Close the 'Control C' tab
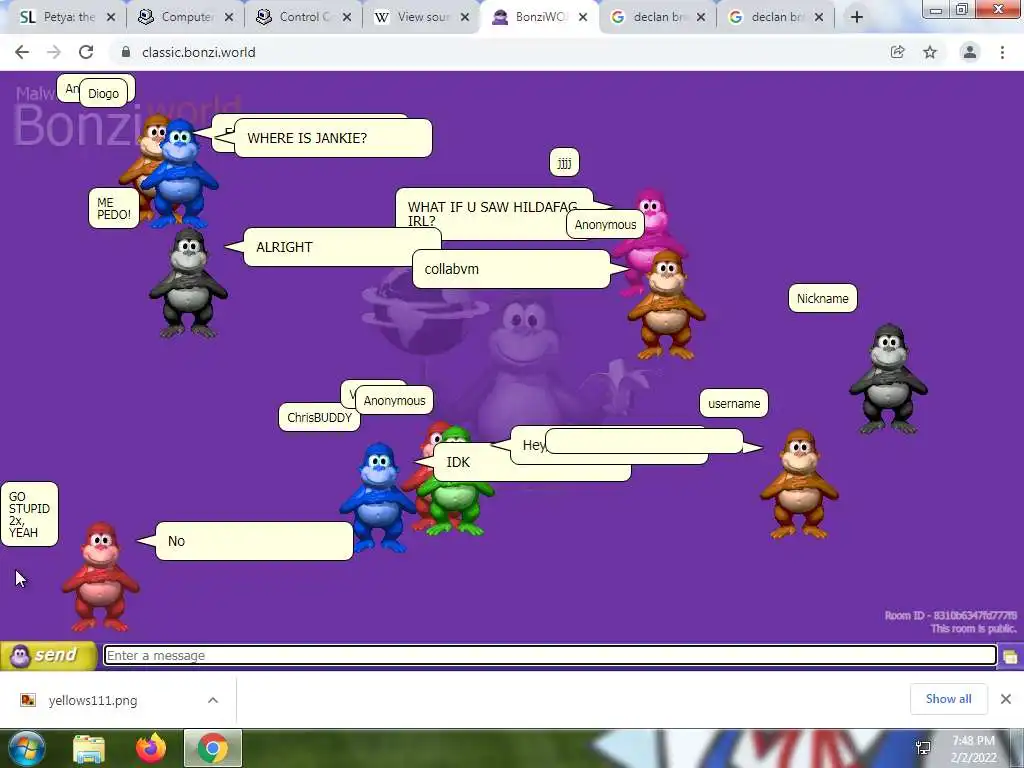 [x=347, y=18]
